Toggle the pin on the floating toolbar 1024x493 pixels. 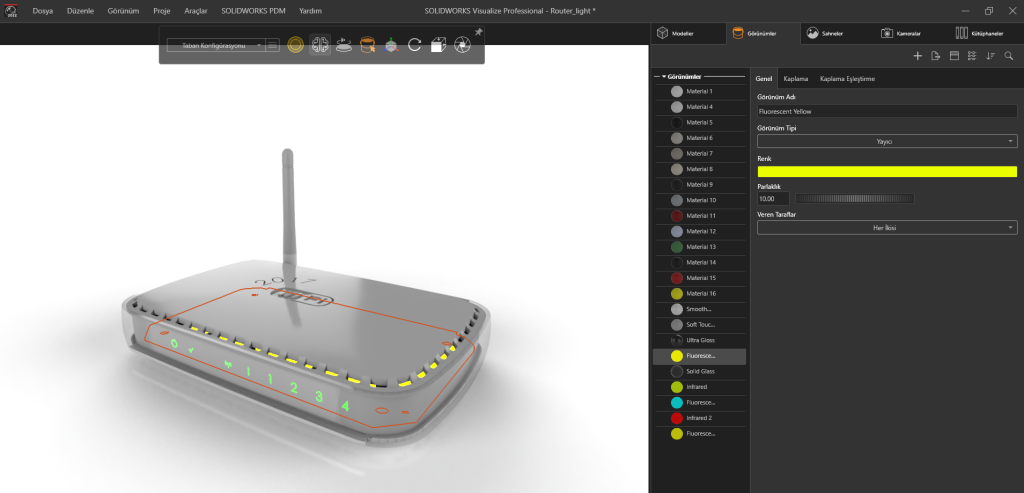coord(478,32)
